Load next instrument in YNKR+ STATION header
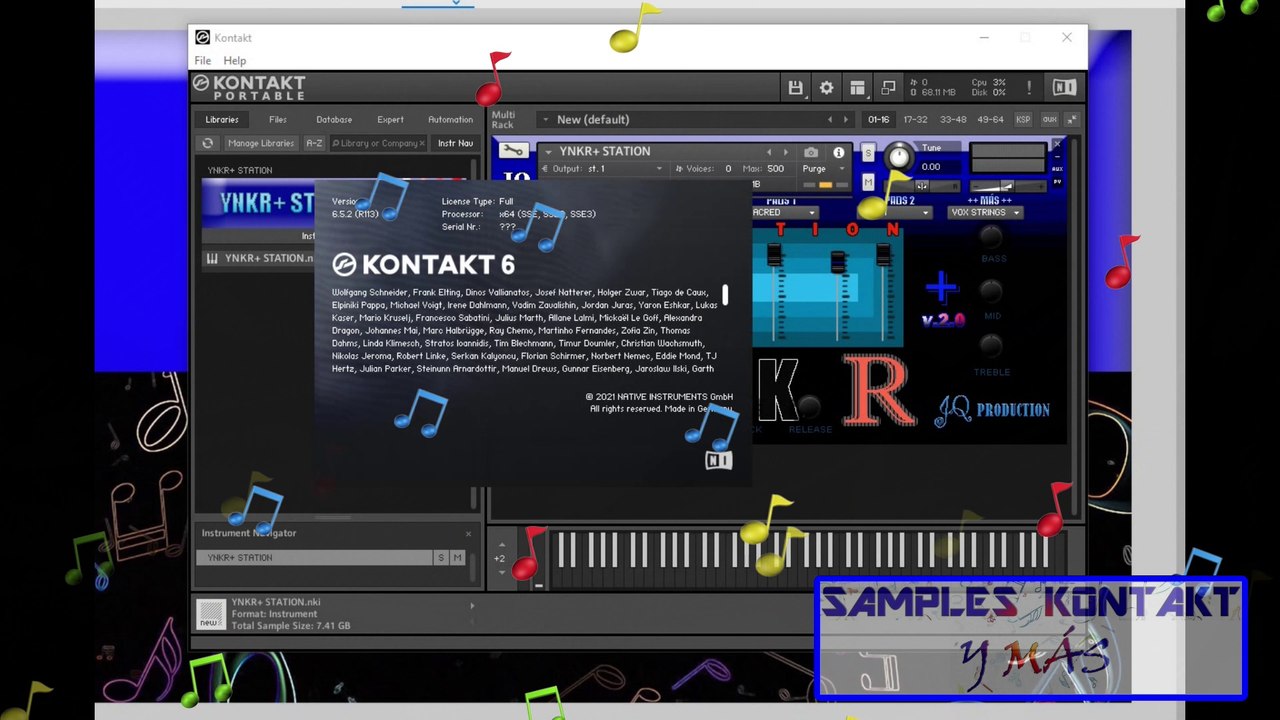The image size is (1280, 720). click(785, 152)
